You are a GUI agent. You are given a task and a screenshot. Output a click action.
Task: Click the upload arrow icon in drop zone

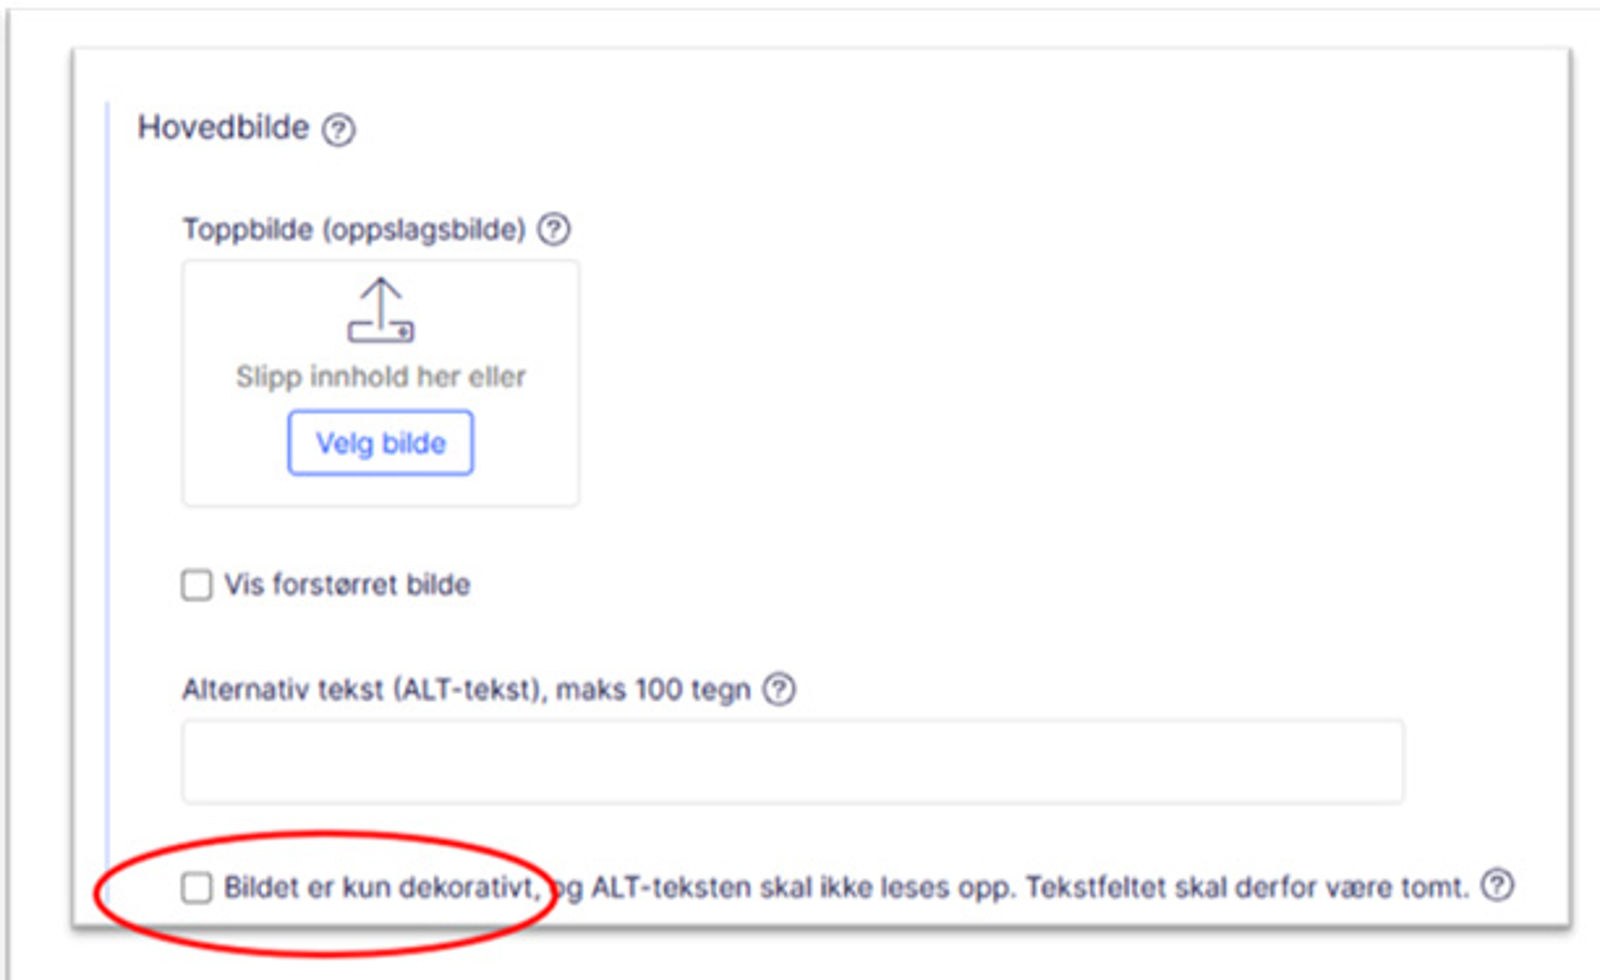coord(380,310)
